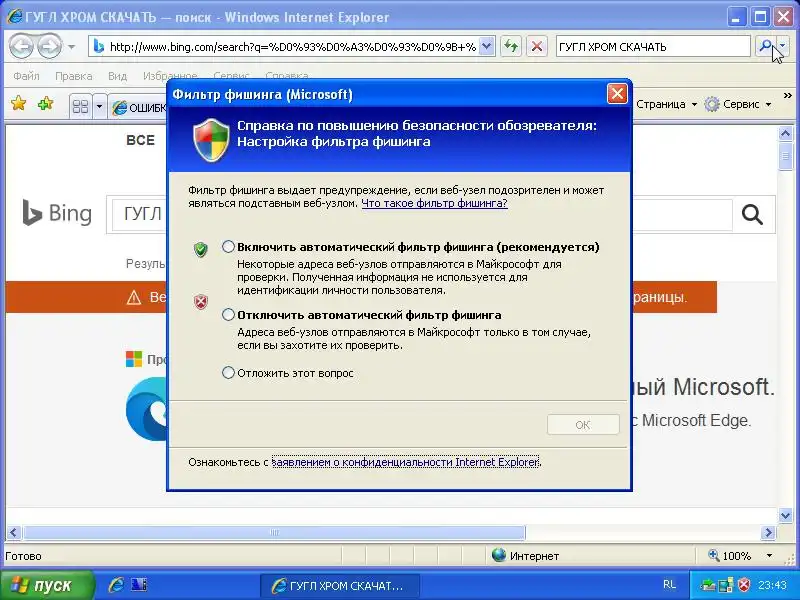The width and height of the screenshot is (800, 600).
Task: Open the Страница toolbar dropdown
Action: [x=666, y=104]
